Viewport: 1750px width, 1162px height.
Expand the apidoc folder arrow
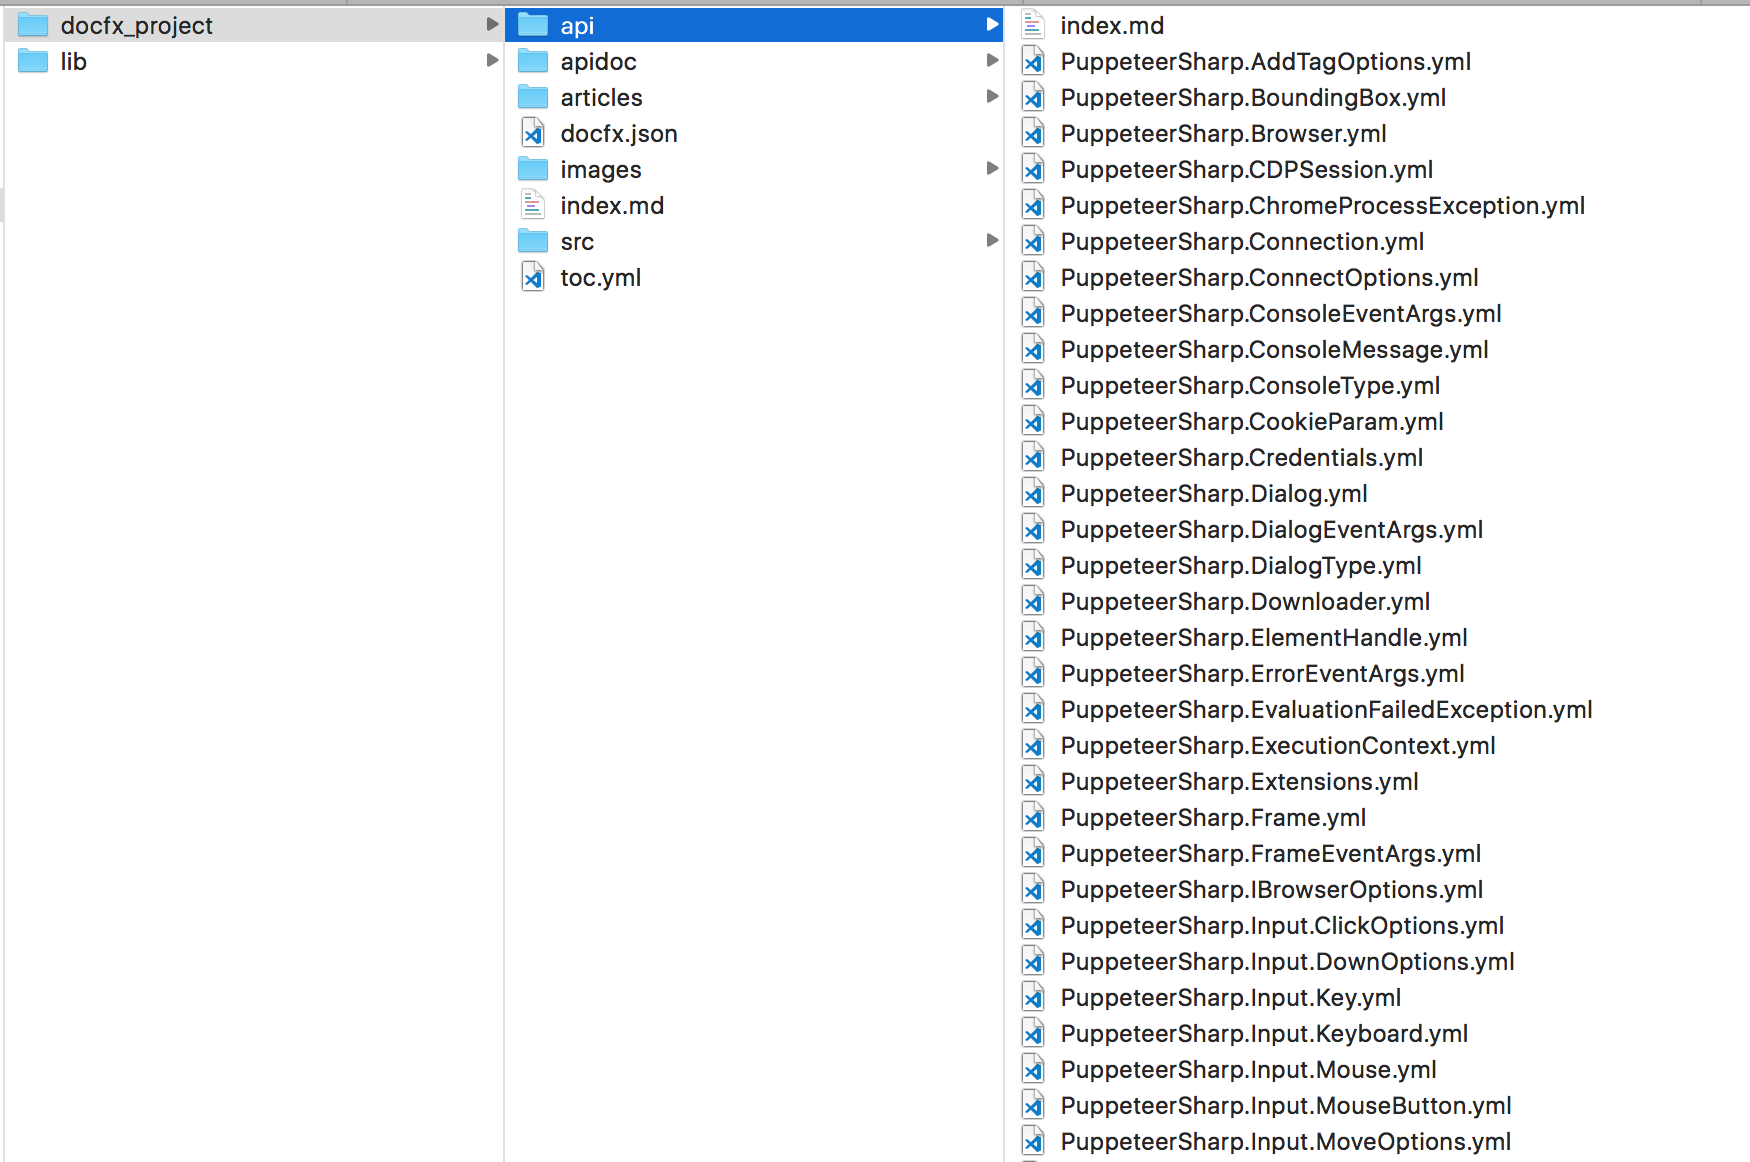click(992, 60)
